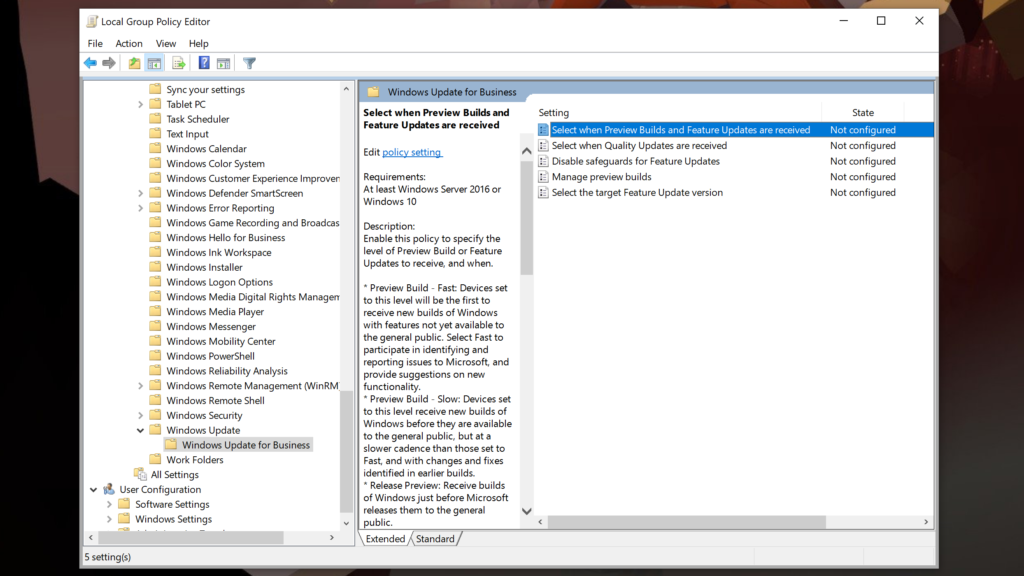Image resolution: width=1024 pixels, height=576 pixels.
Task: Click the Windows Media Player folder icon
Action: click(155, 312)
